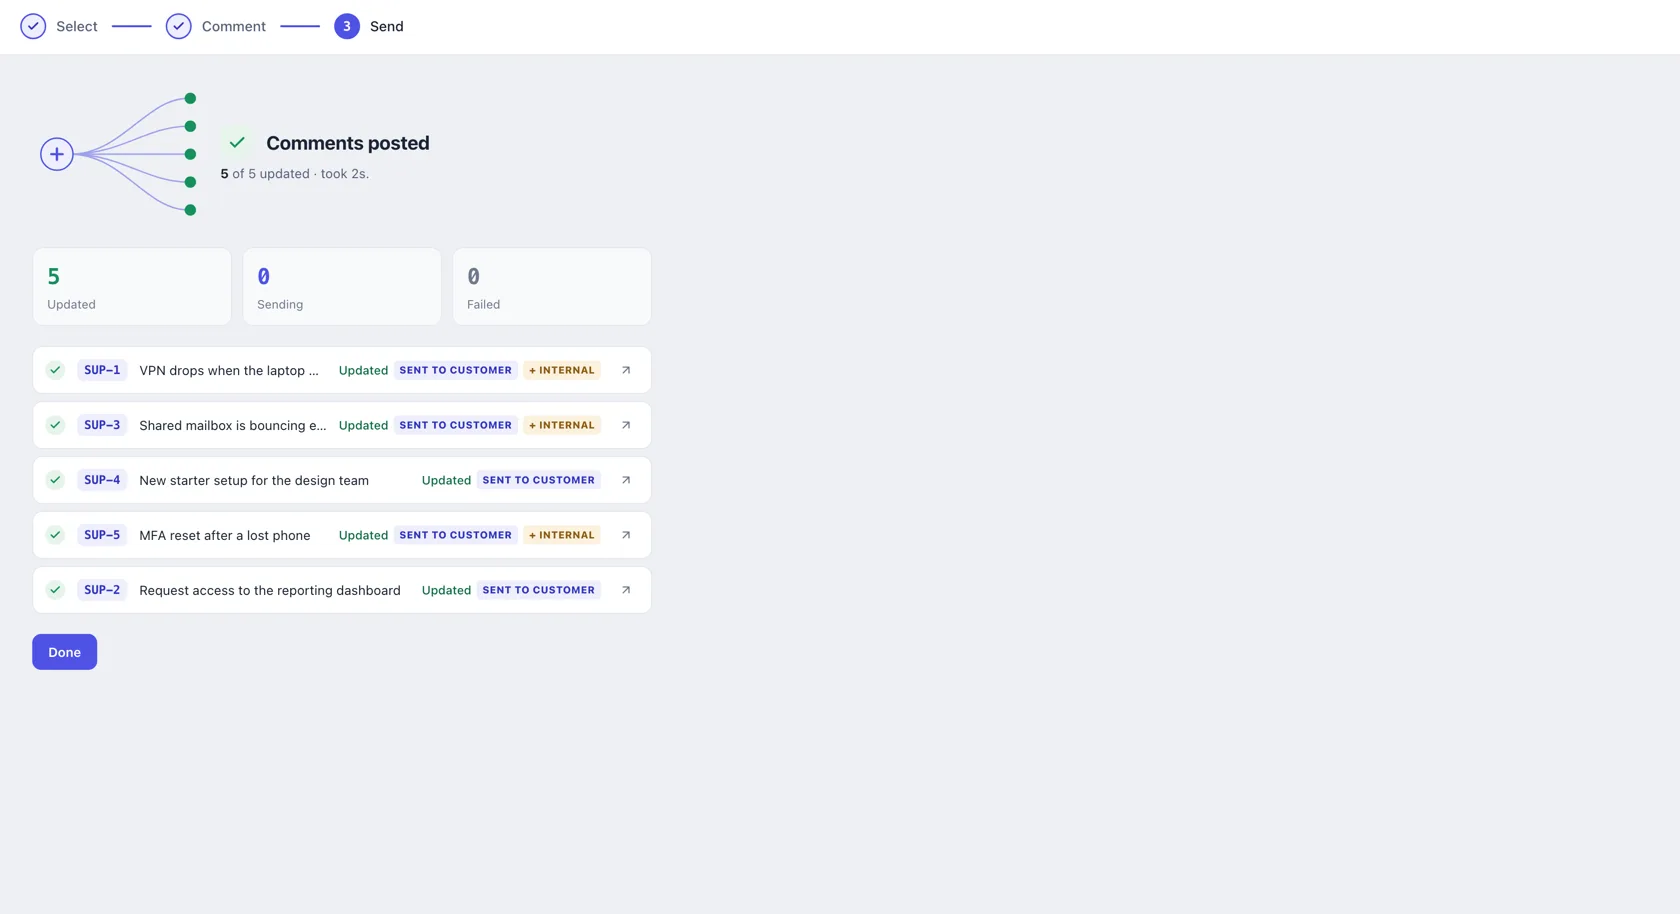This screenshot has width=1680, height=914.
Task: Click SENT TO CUSTOMER badge on SUP-1 row
Action: [x=456, y=370]
